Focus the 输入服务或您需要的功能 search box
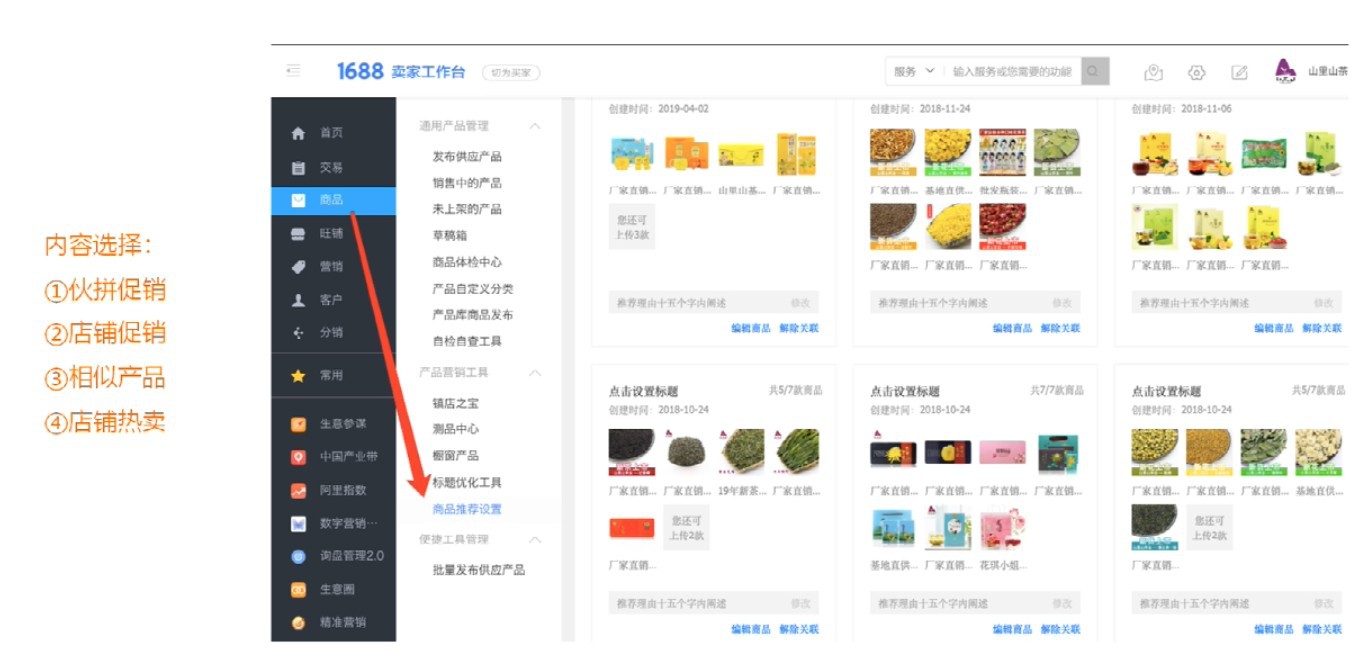The width and height of the screenshot is (1368, 658). click(x=1012, y=72)
